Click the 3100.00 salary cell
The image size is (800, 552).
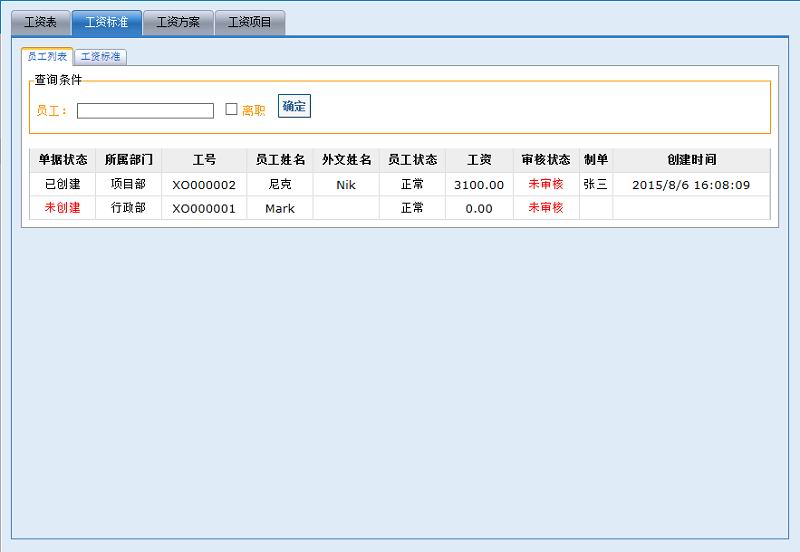coord(479,185)
